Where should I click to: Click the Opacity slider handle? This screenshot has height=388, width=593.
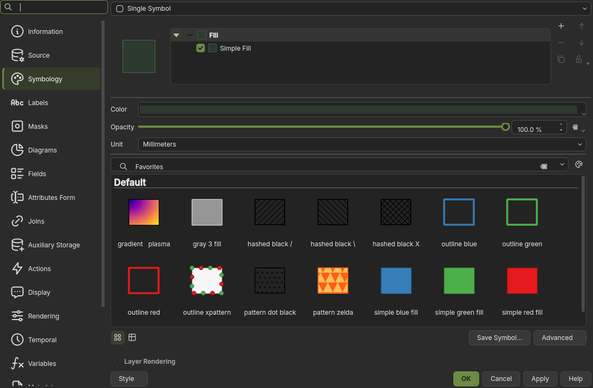point(505,127)
